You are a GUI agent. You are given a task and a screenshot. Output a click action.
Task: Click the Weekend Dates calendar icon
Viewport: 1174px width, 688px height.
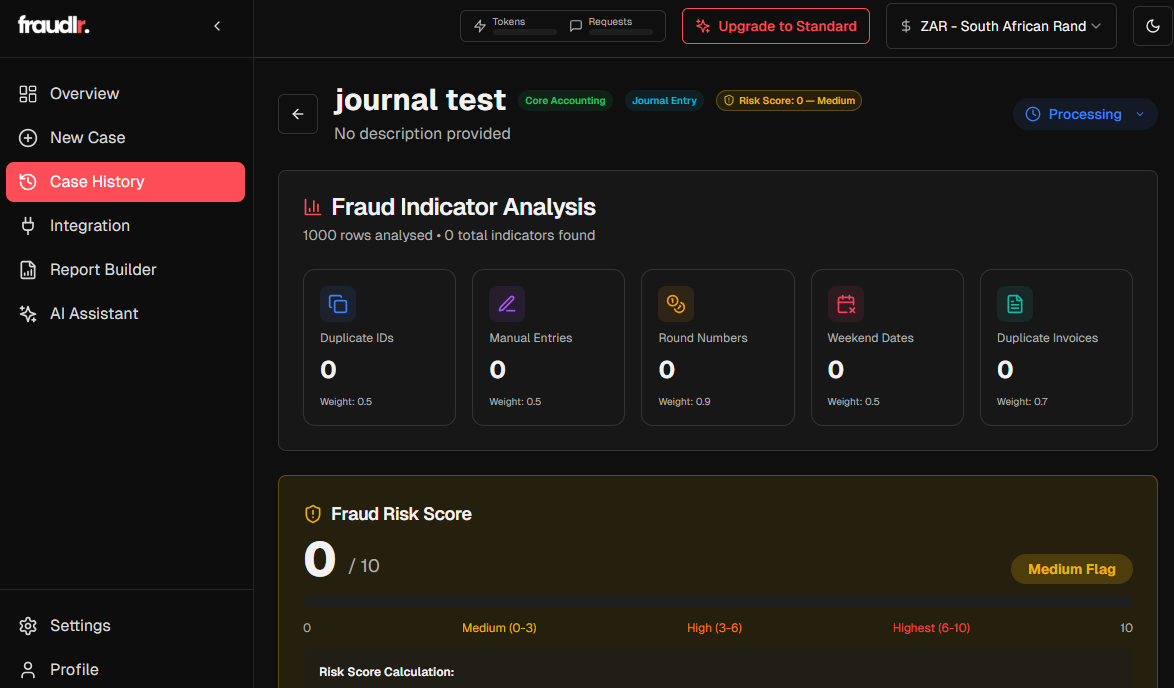pos(845,304)
